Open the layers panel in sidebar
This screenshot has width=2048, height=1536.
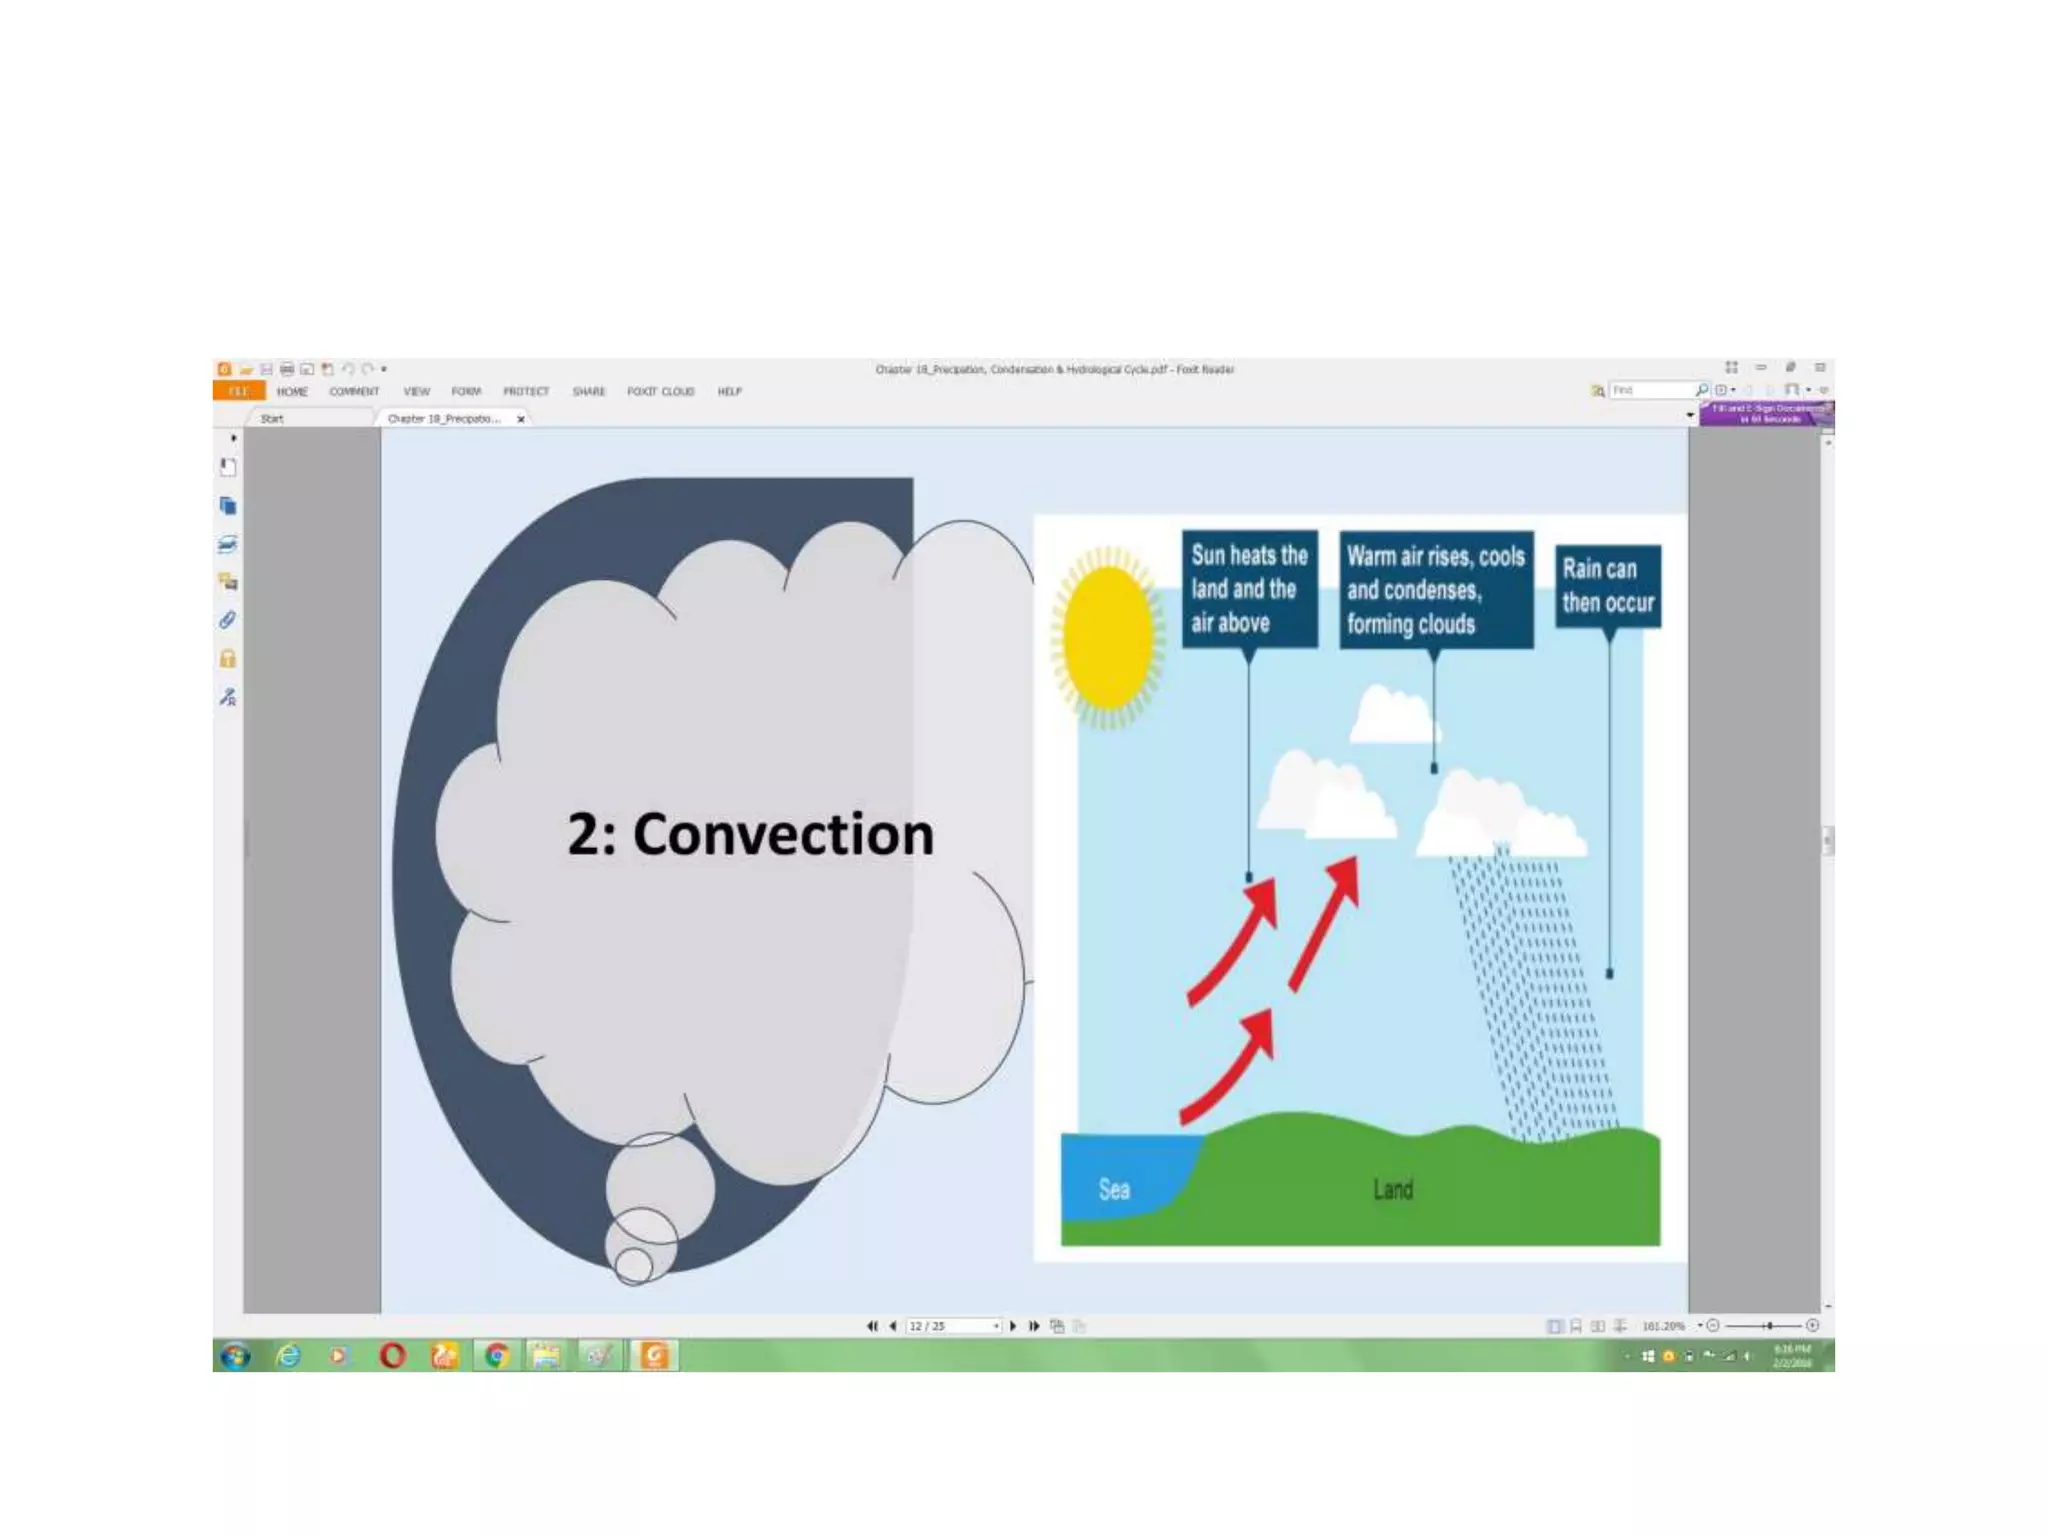[228, 544]
